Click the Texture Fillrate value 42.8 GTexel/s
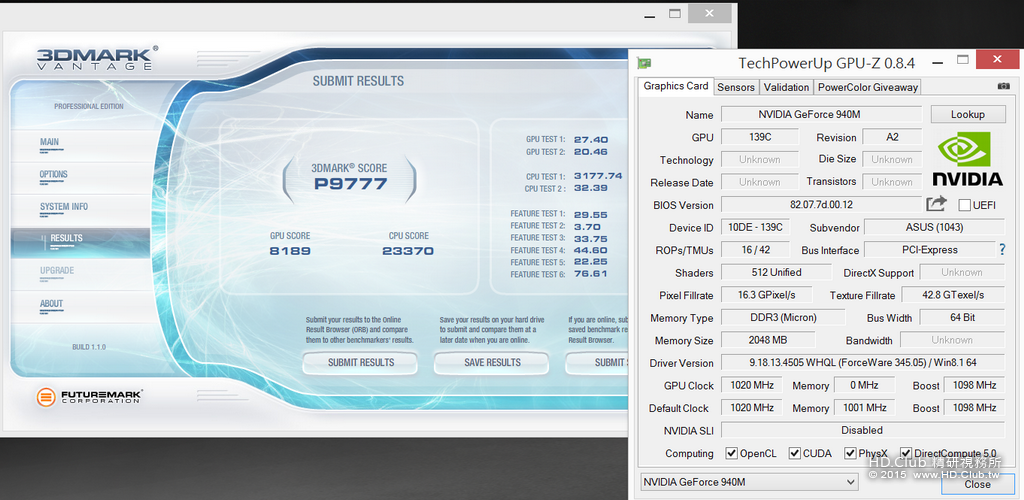Image resolution: width=1024 pixels, height=500 pixels. (x=953, y=294)
